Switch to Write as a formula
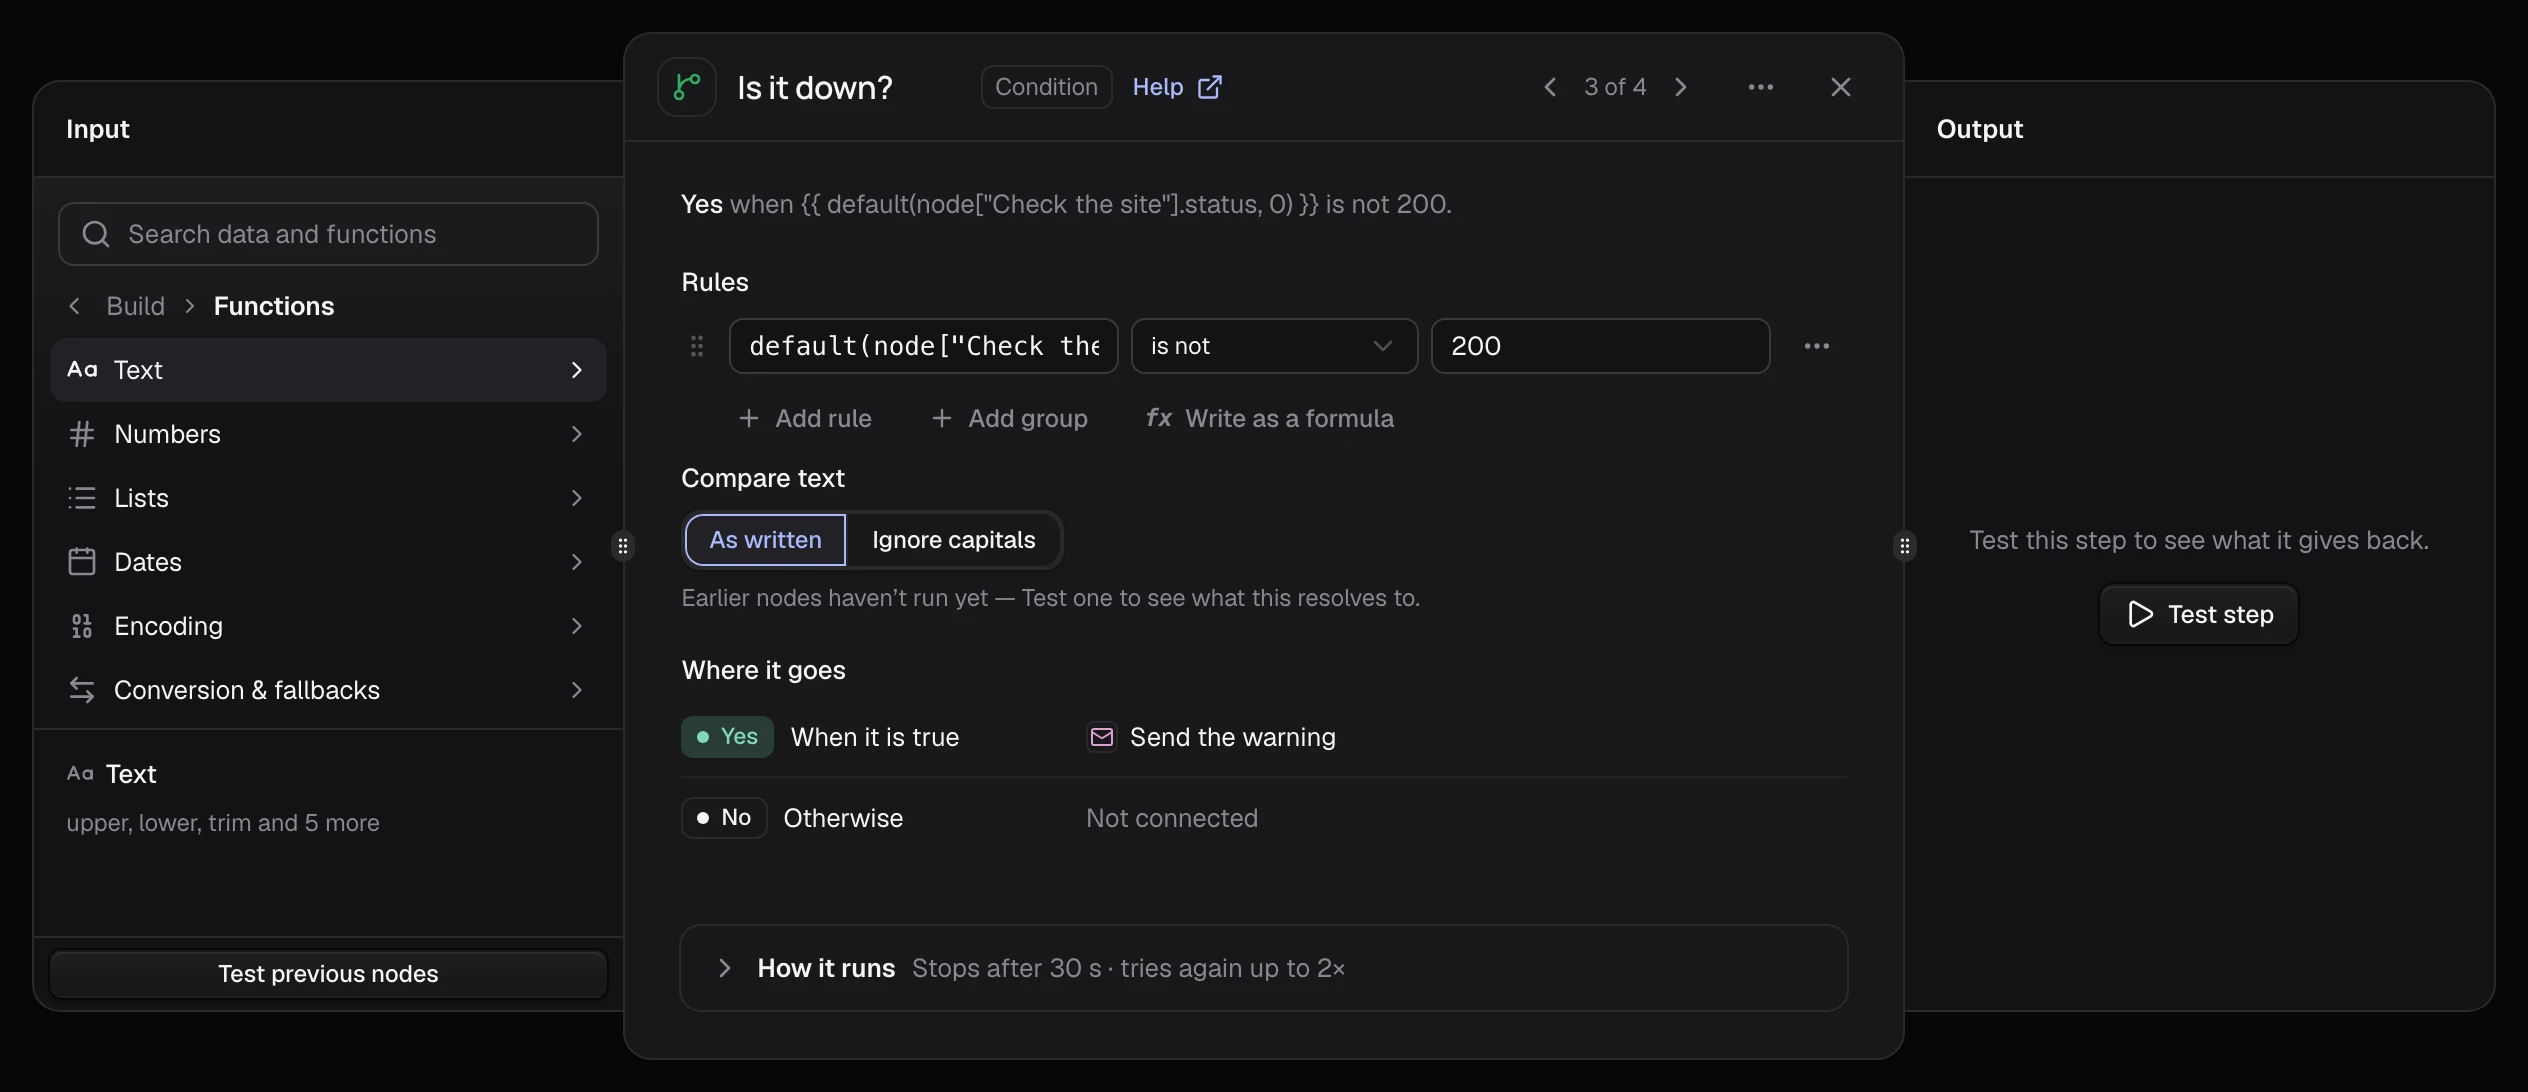This screenshot has height=1092, width=2528. tap(1269, 418)
